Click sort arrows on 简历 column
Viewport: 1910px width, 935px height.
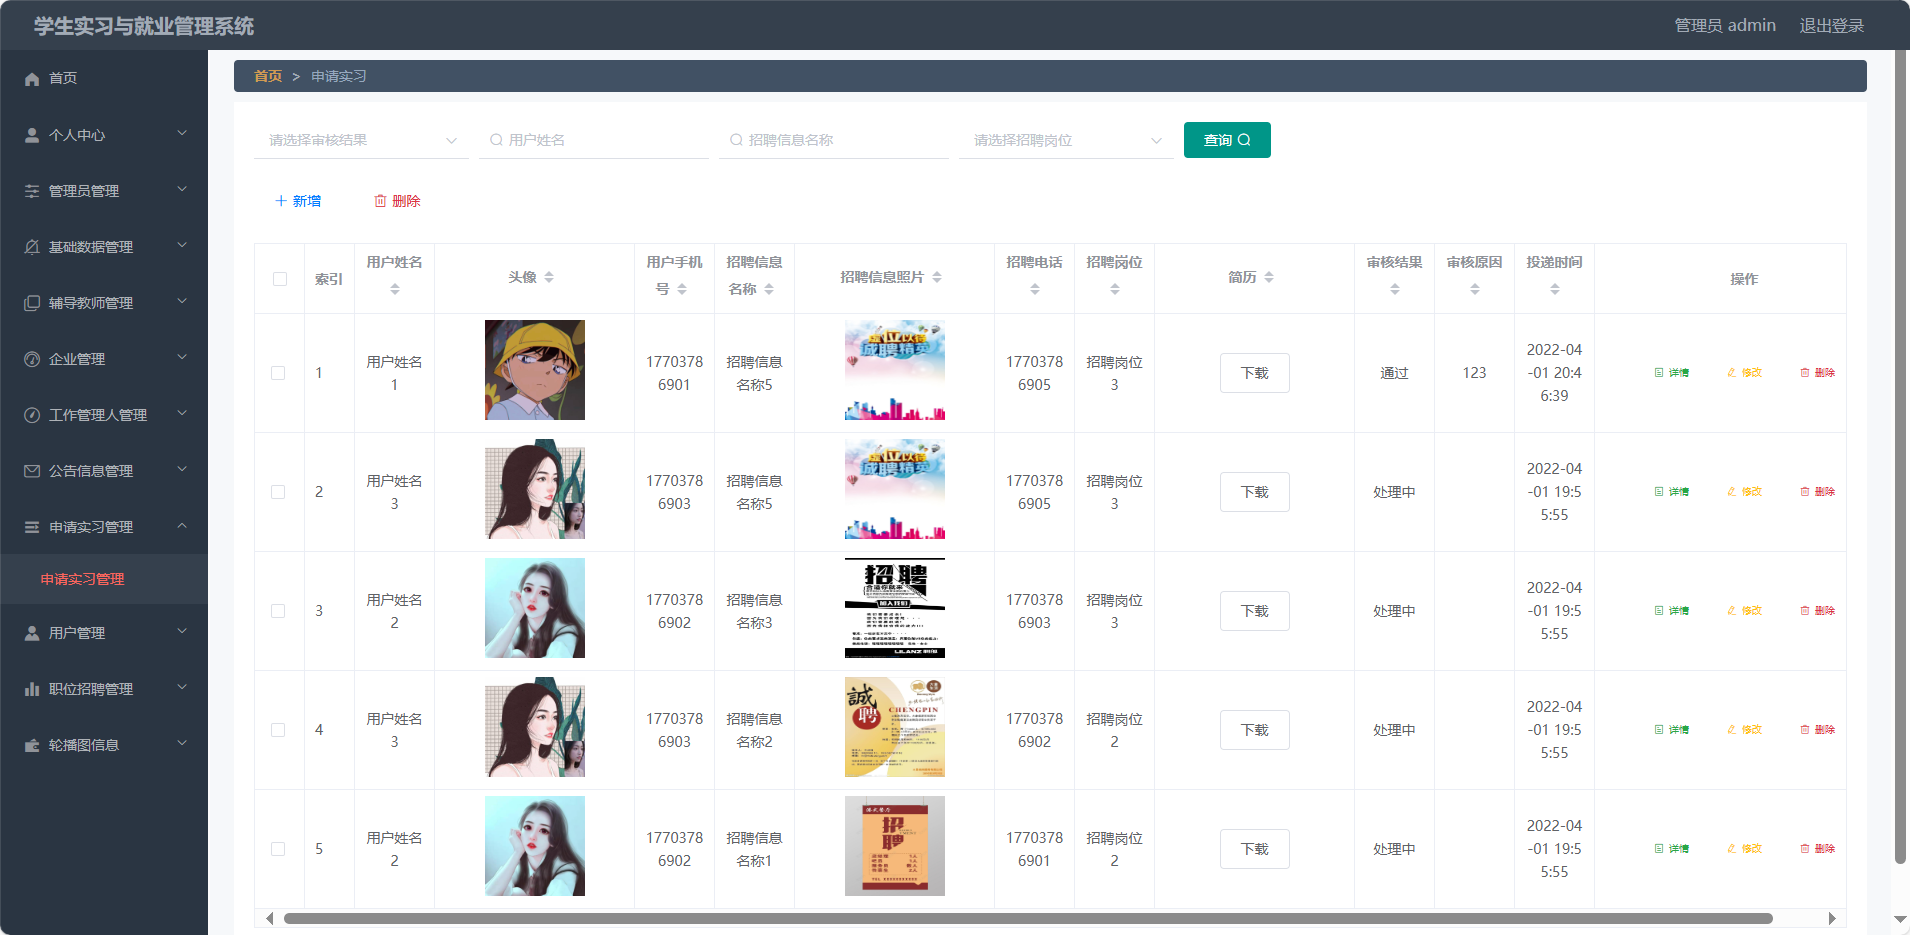click(1269, 277)
